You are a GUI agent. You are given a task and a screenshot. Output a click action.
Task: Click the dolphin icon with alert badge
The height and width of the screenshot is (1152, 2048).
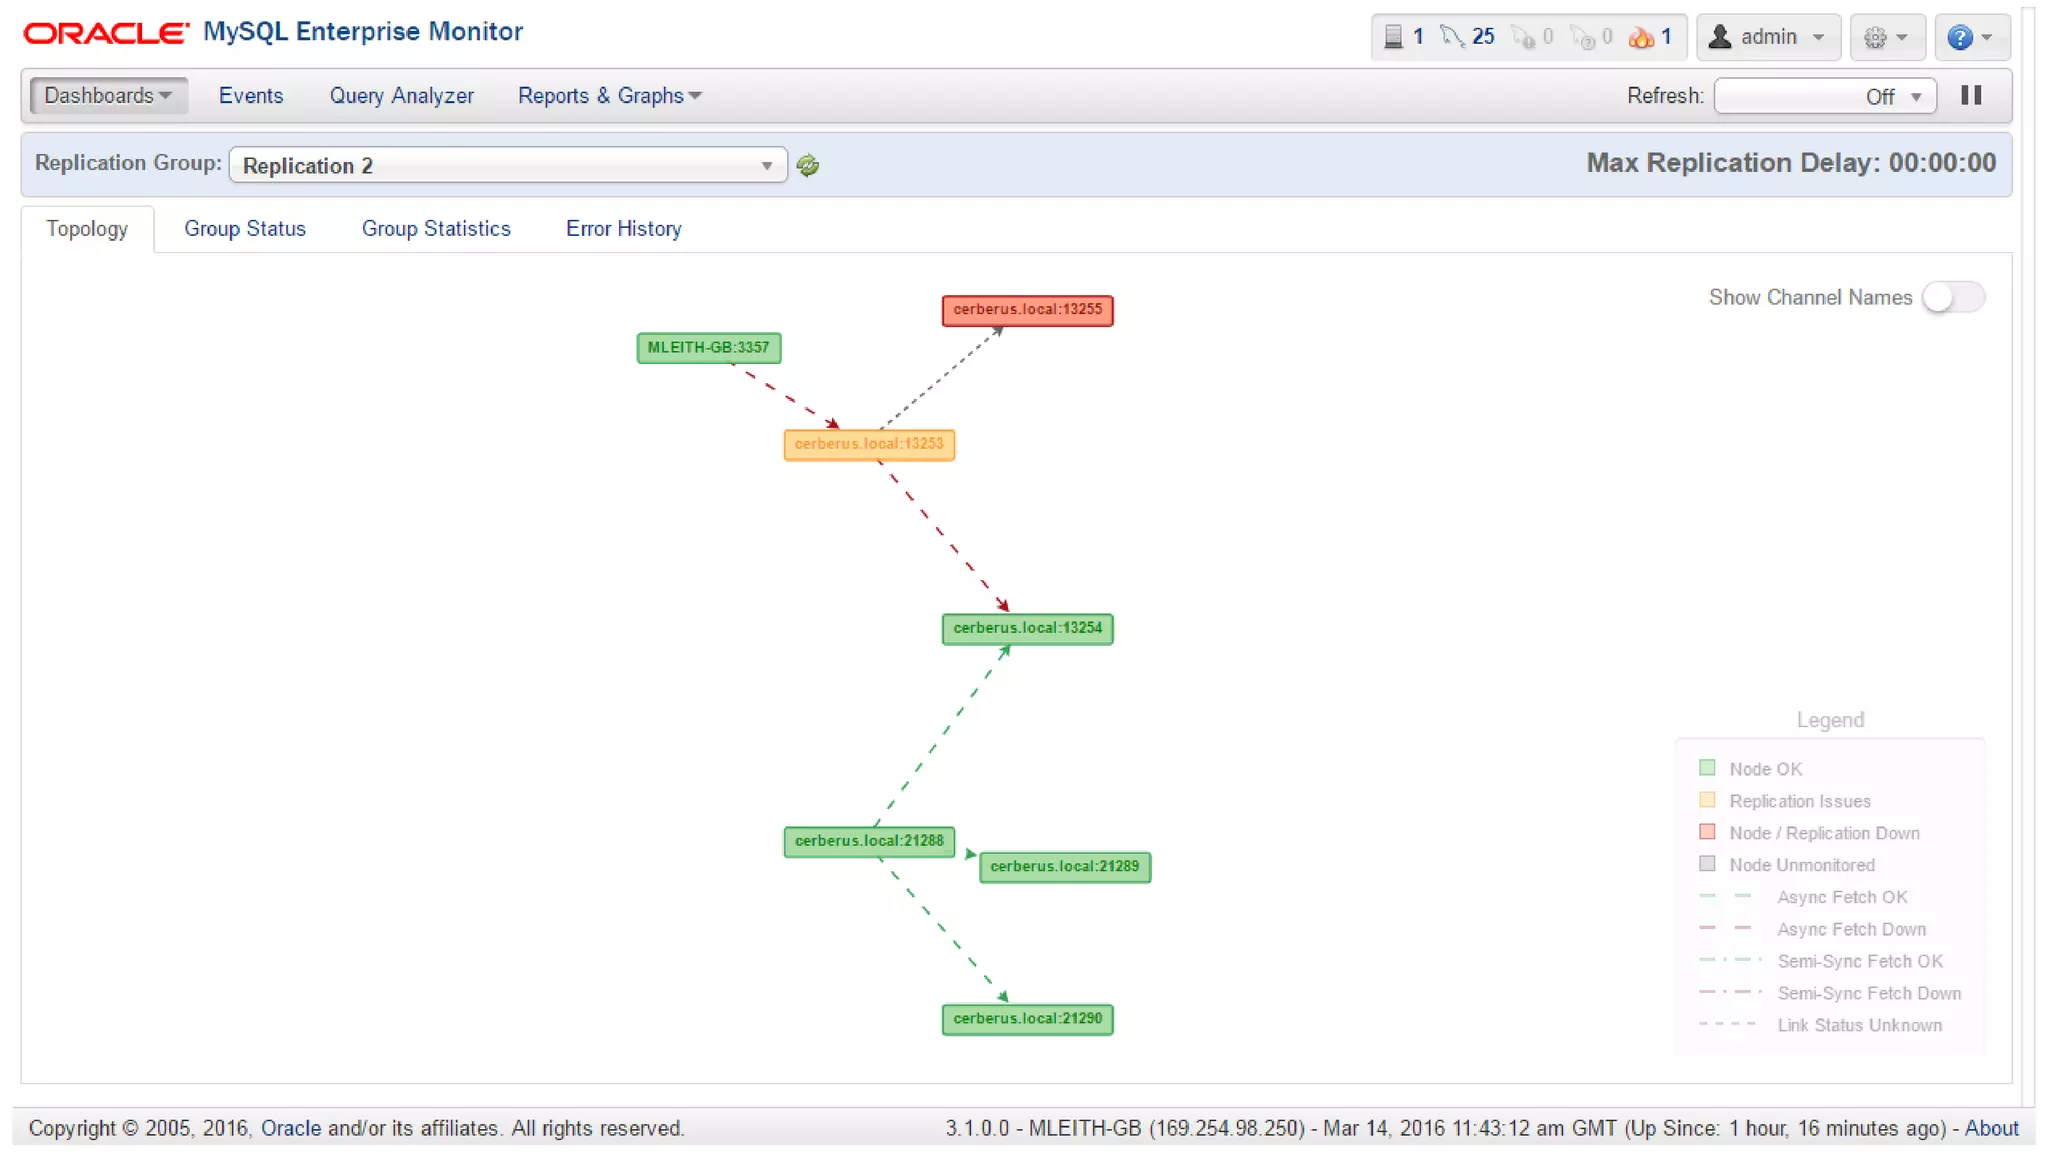pos(1522,37)
